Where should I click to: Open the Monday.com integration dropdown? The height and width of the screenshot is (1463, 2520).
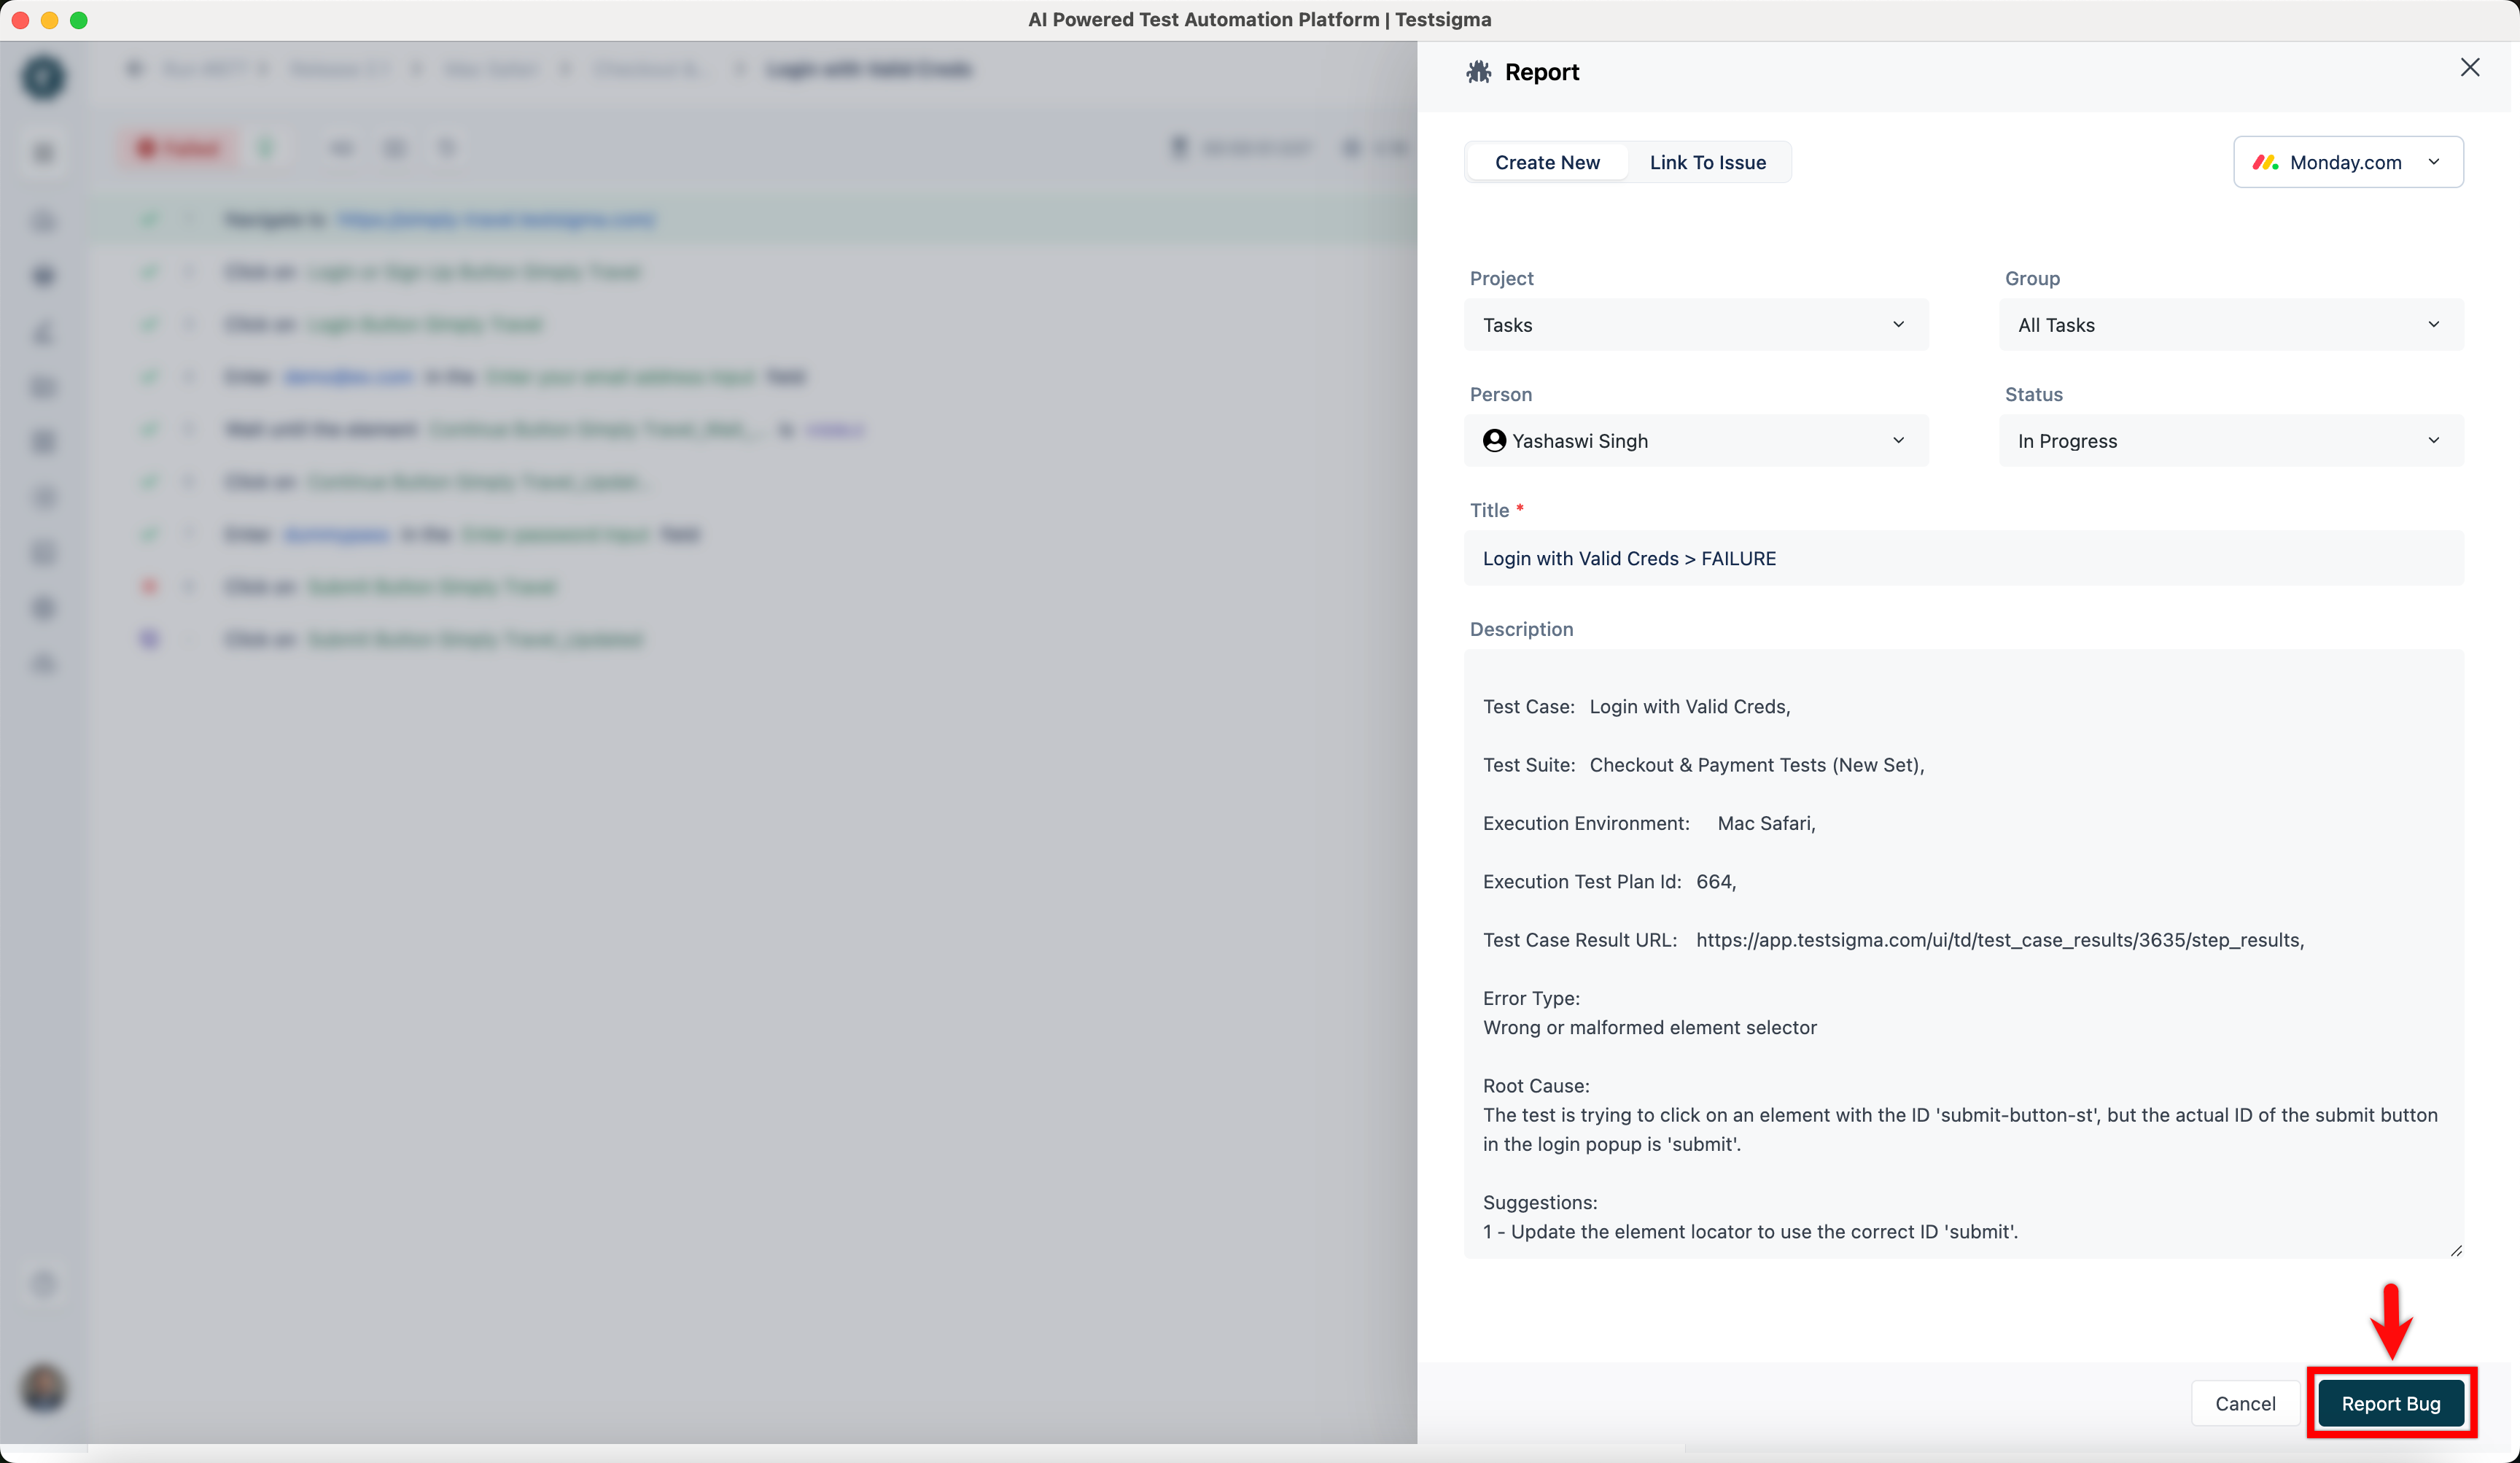pos(2347,162)
